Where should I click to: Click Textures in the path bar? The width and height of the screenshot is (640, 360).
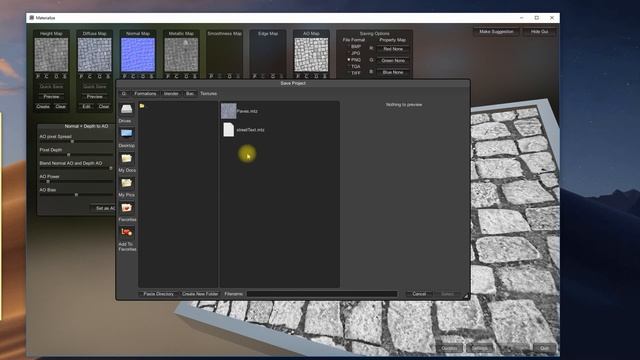(x=209, y=93)
